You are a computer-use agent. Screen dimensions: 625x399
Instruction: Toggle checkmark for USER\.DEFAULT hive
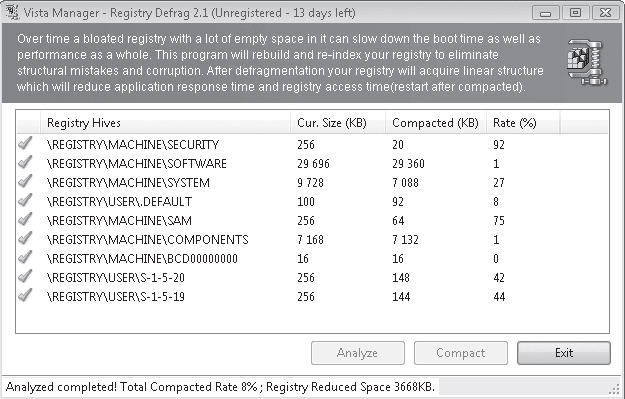(25, 200)
